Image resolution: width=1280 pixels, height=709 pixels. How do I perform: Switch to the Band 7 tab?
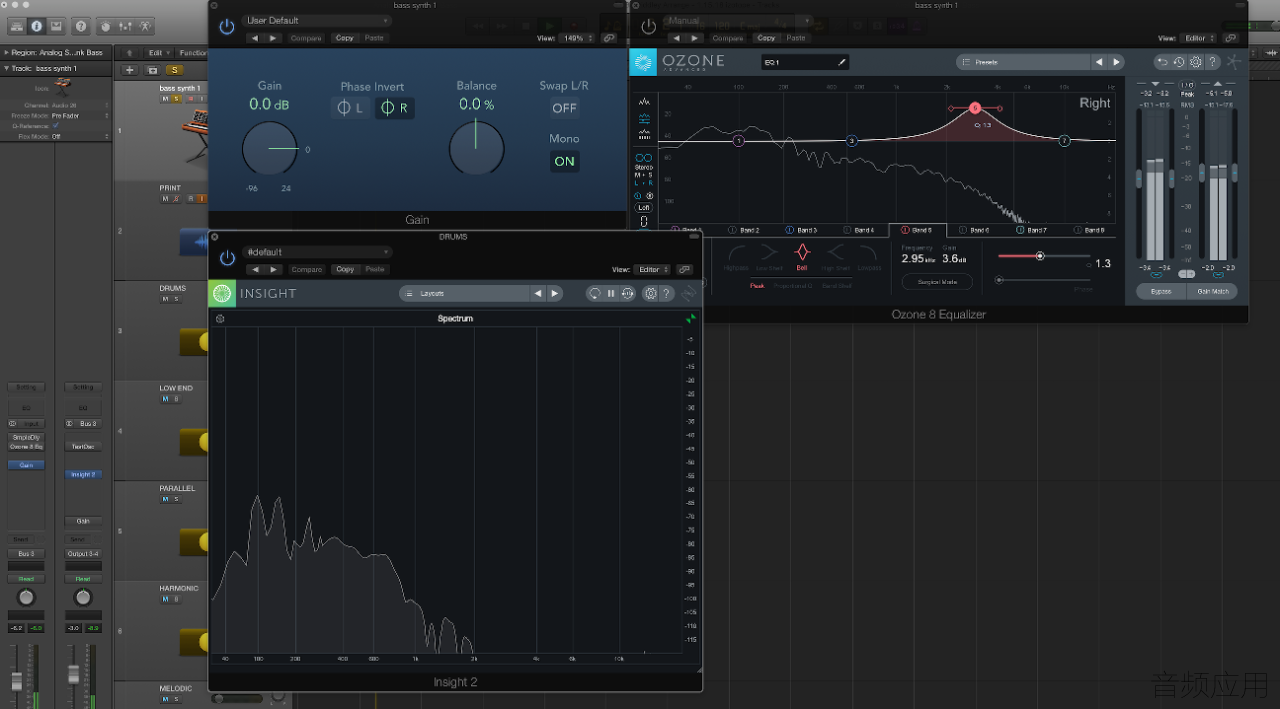coord(1033,230)
